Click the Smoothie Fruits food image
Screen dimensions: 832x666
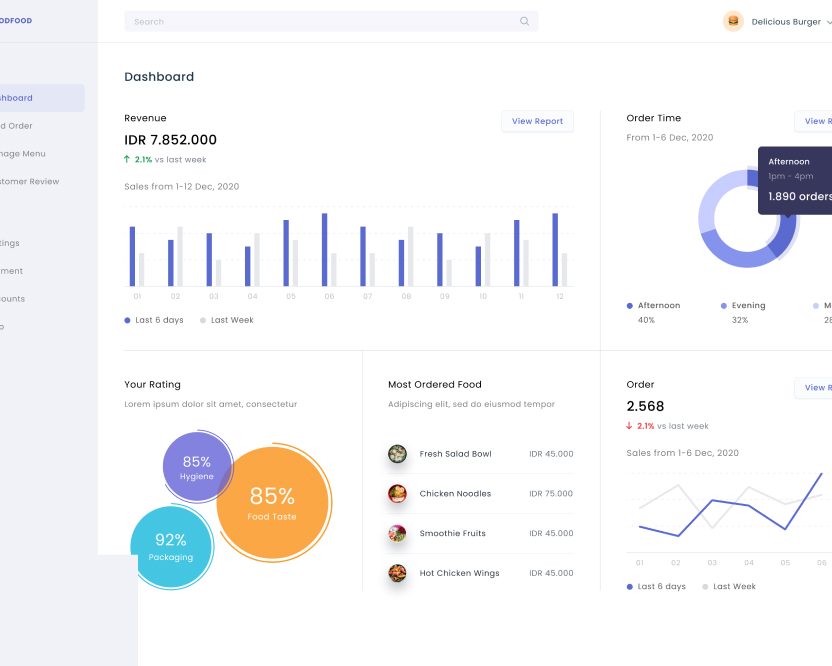pos(397,534)
